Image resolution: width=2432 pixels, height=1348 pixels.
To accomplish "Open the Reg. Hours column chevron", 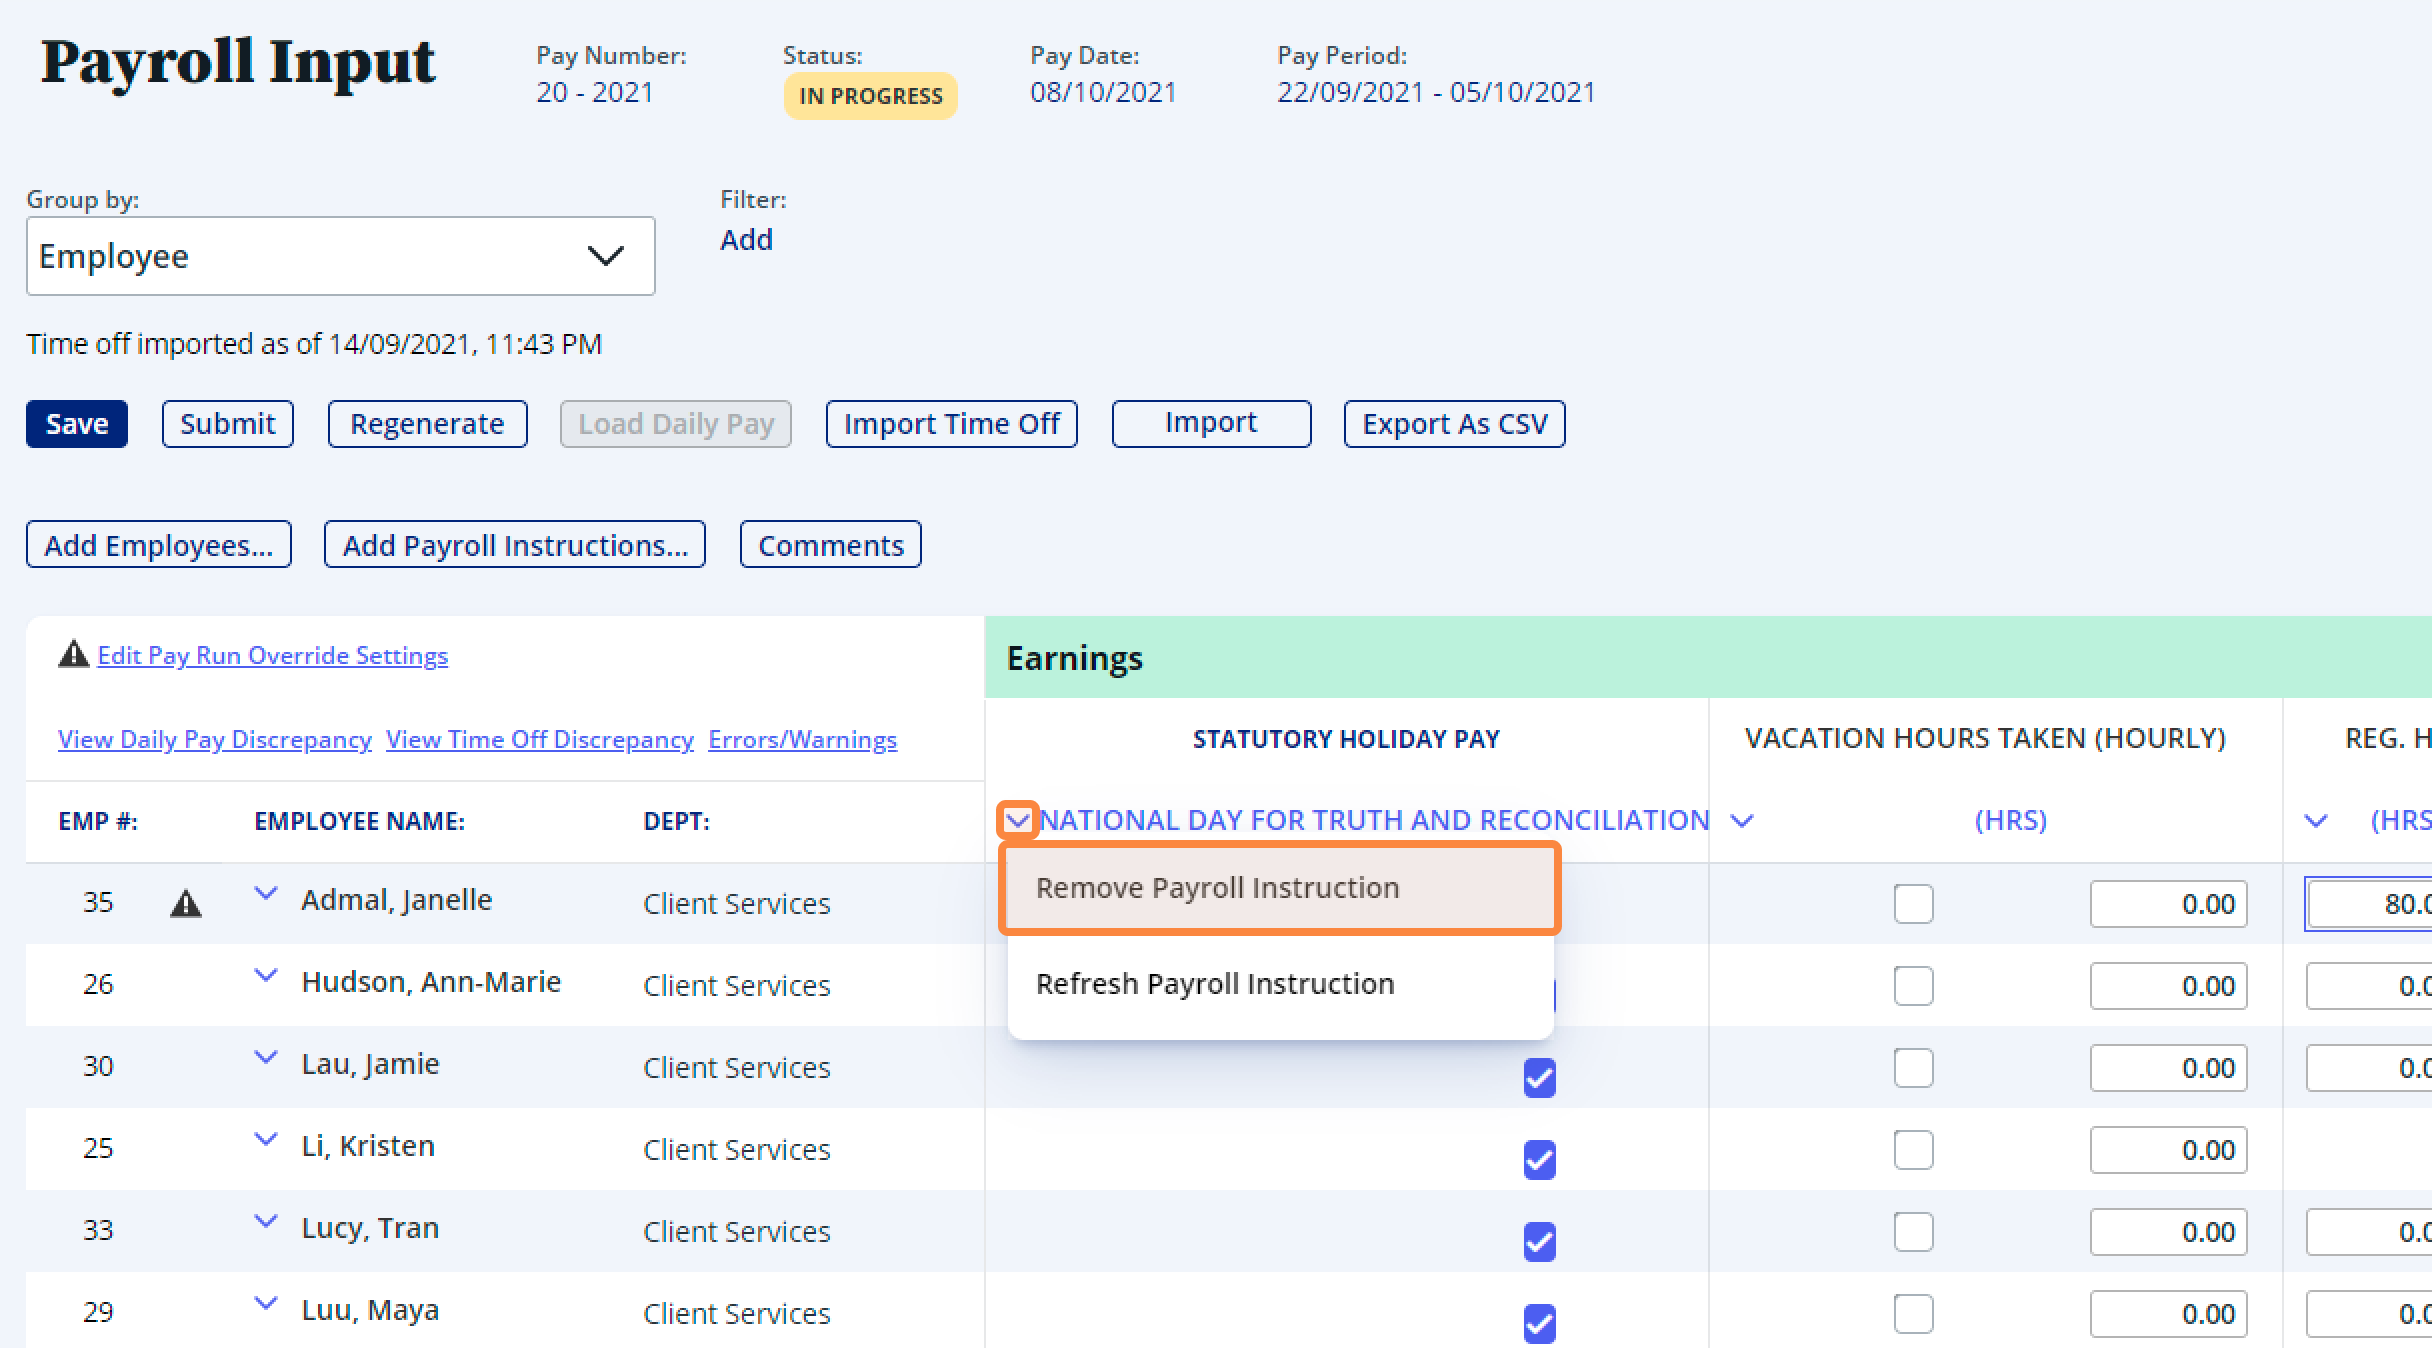I will pyautogui.click(x=2316, y=821).
